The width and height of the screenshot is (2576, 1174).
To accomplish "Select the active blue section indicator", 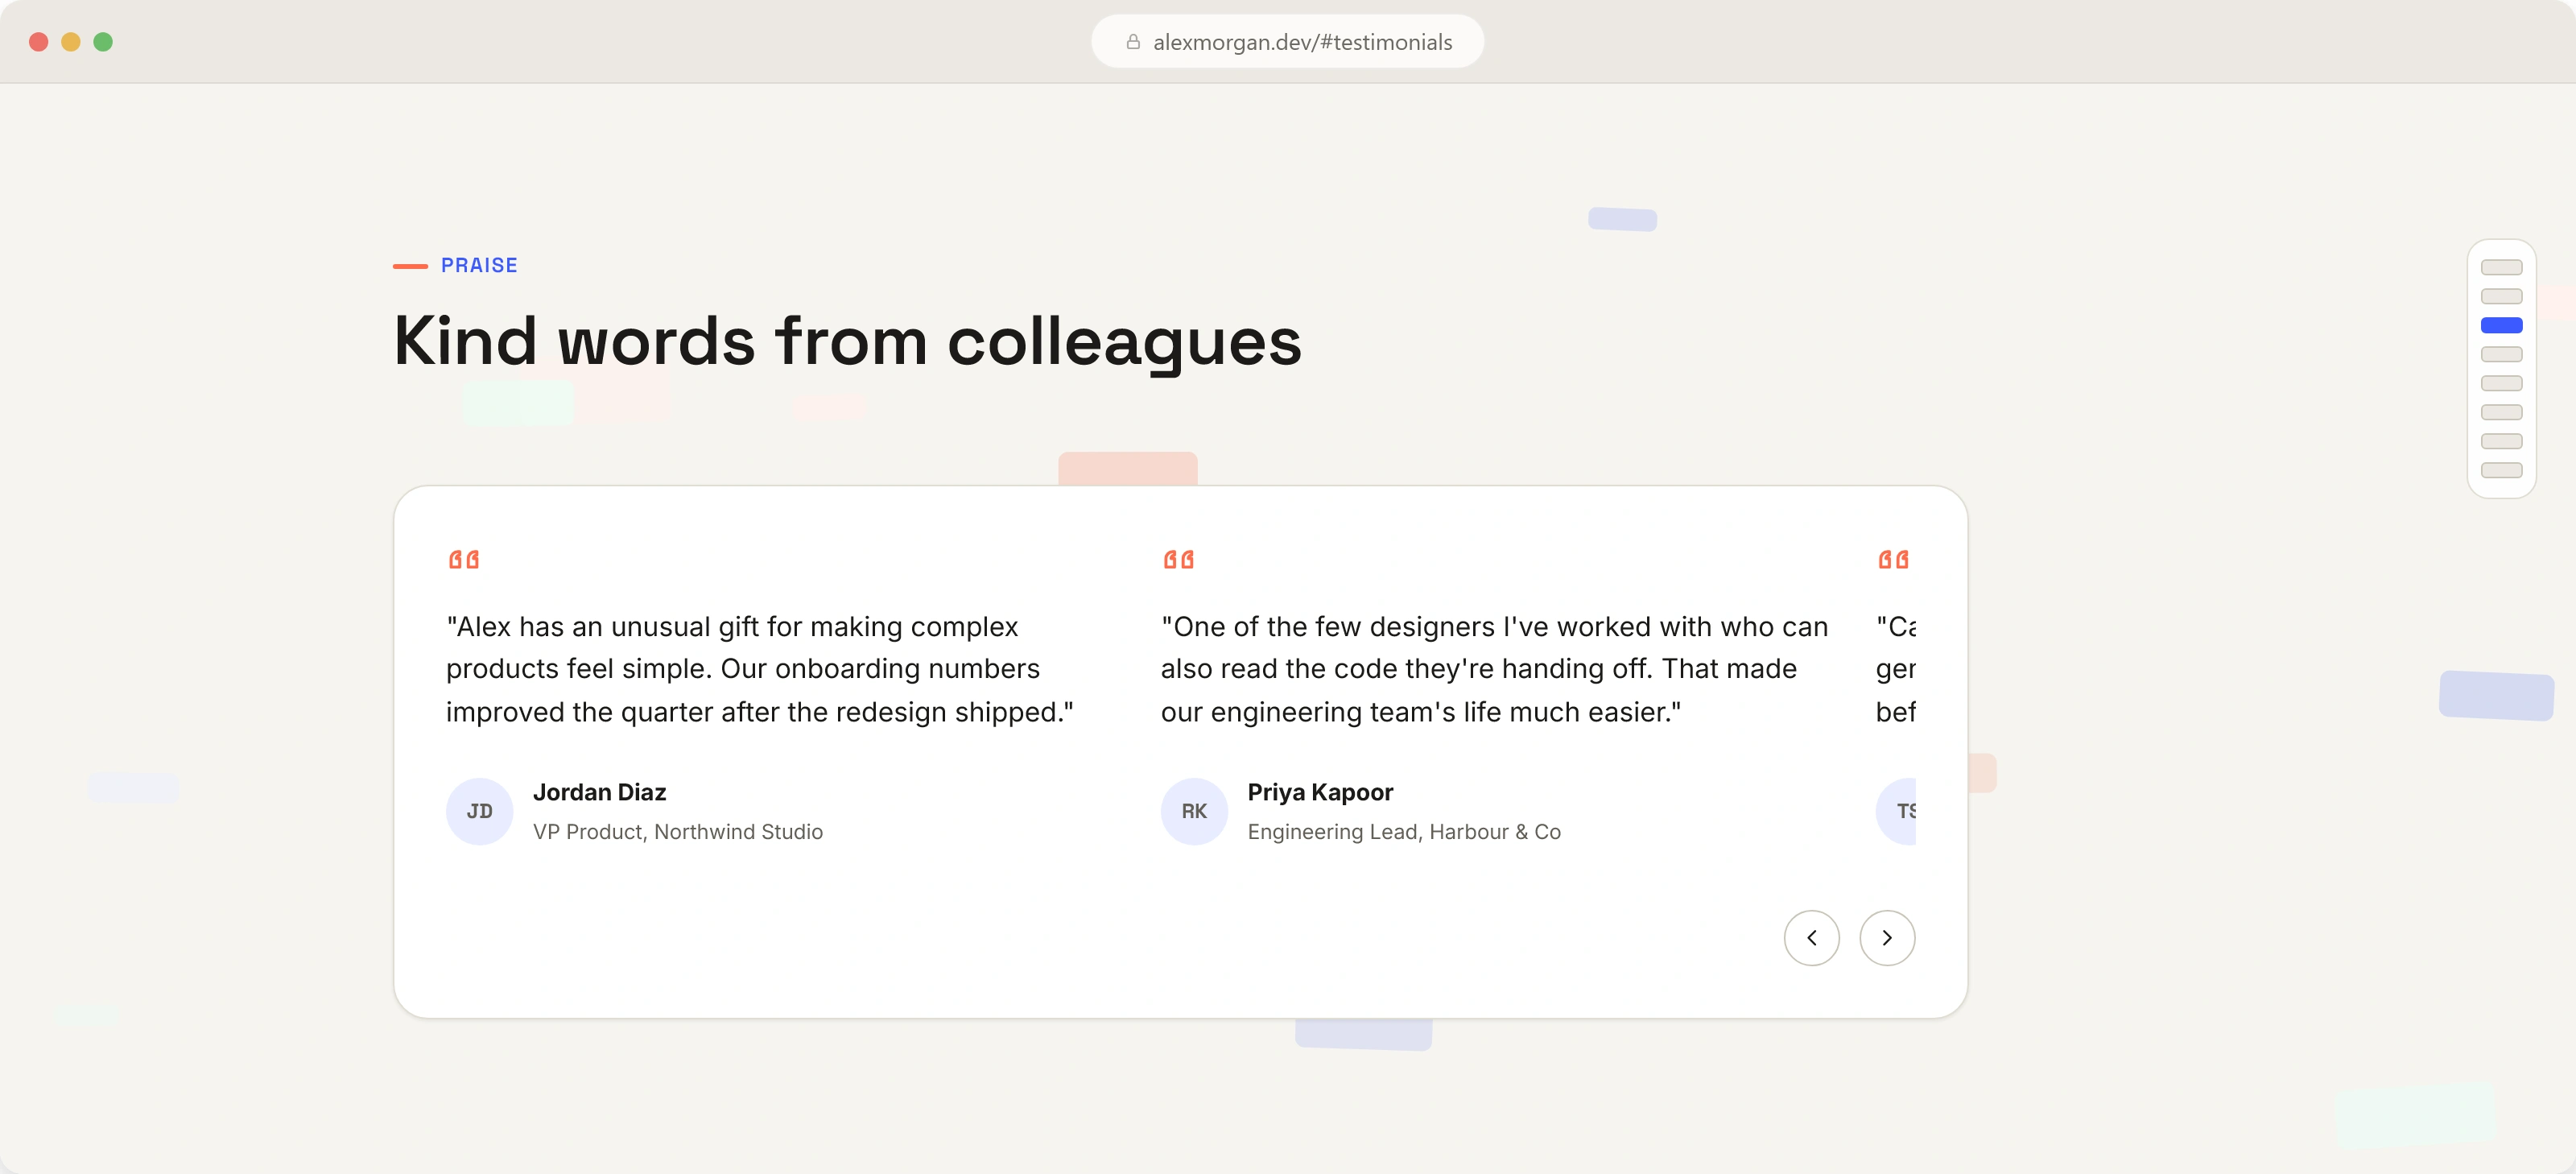I will point(2501,325).
